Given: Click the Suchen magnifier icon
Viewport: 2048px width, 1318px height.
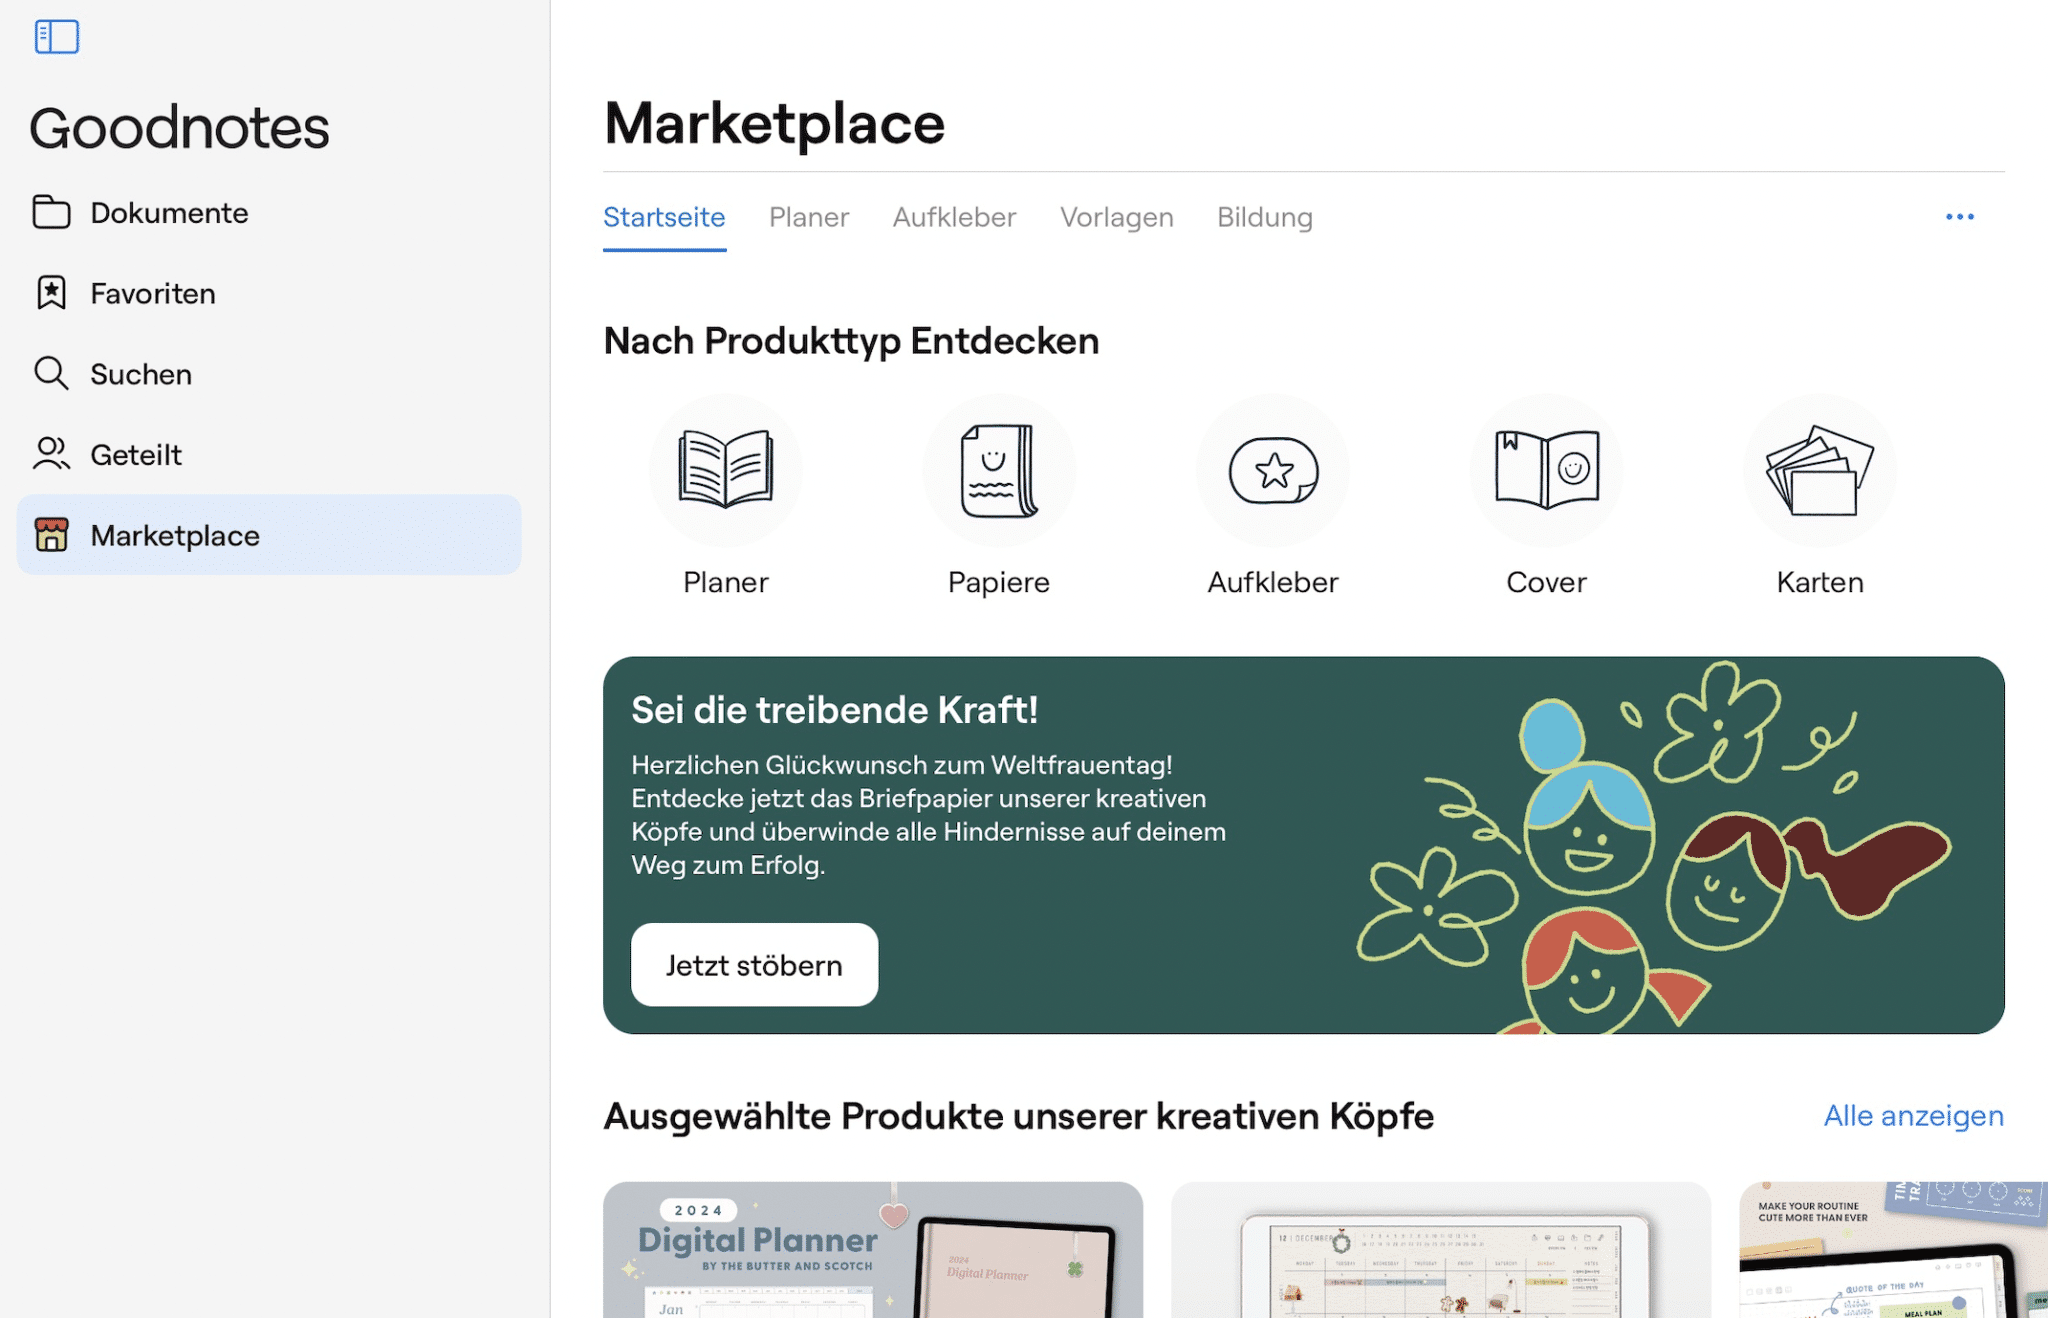Looking at the screenshot, I should pos(51,373).
